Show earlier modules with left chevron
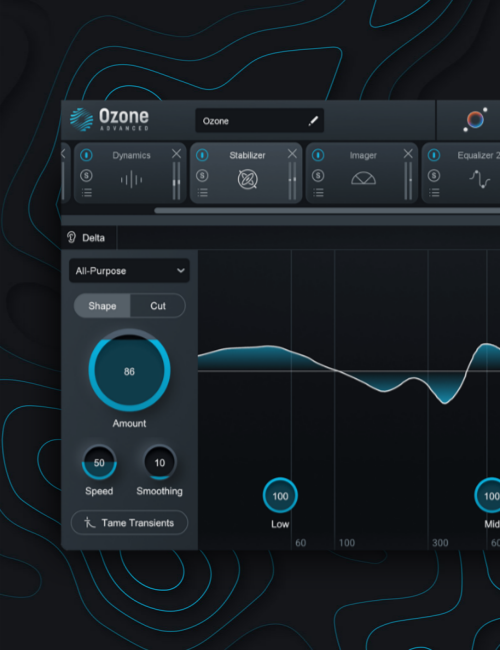Viewport: 500px width, 650px height. [x=63, y=154]
